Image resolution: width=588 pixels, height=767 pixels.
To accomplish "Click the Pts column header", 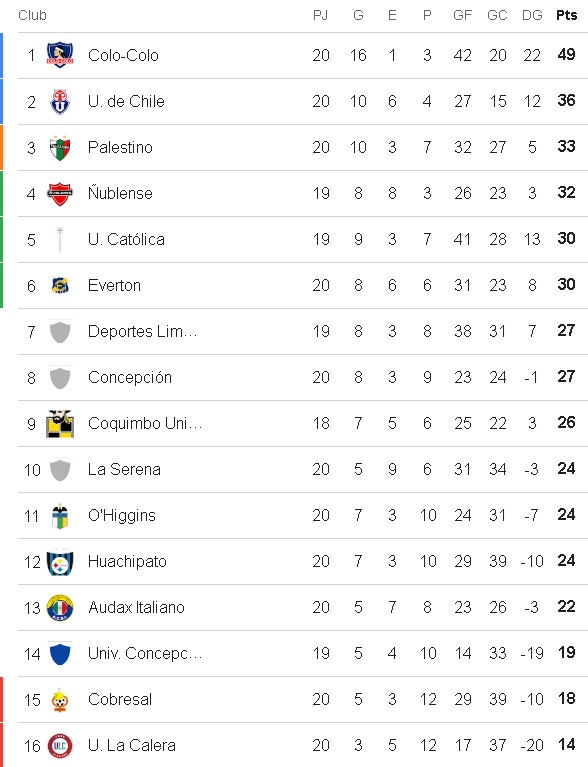I will click(566, 15).
